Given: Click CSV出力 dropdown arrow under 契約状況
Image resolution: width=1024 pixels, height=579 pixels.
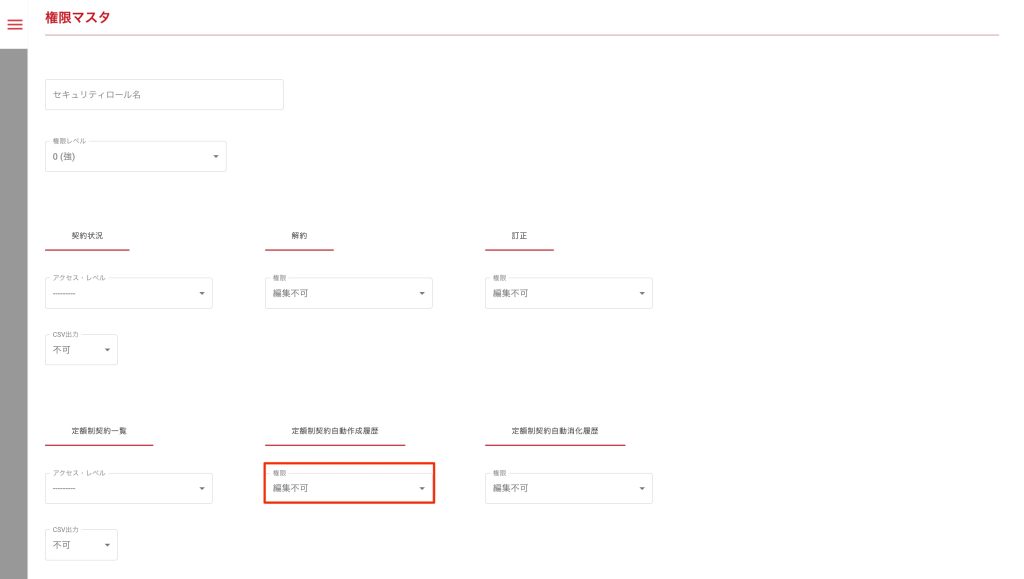Looking at the screenshot, I should (x=107, y=350).
